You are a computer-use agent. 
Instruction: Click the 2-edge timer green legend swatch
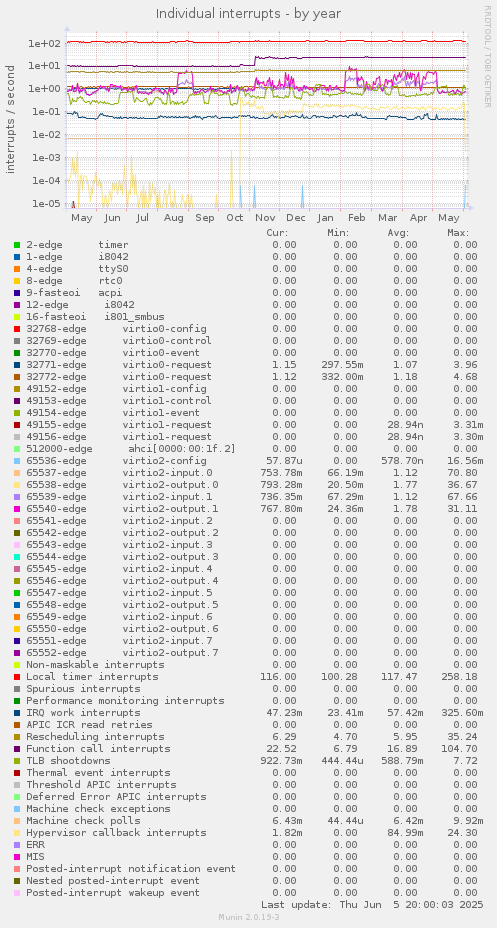[x=17, y=244]
